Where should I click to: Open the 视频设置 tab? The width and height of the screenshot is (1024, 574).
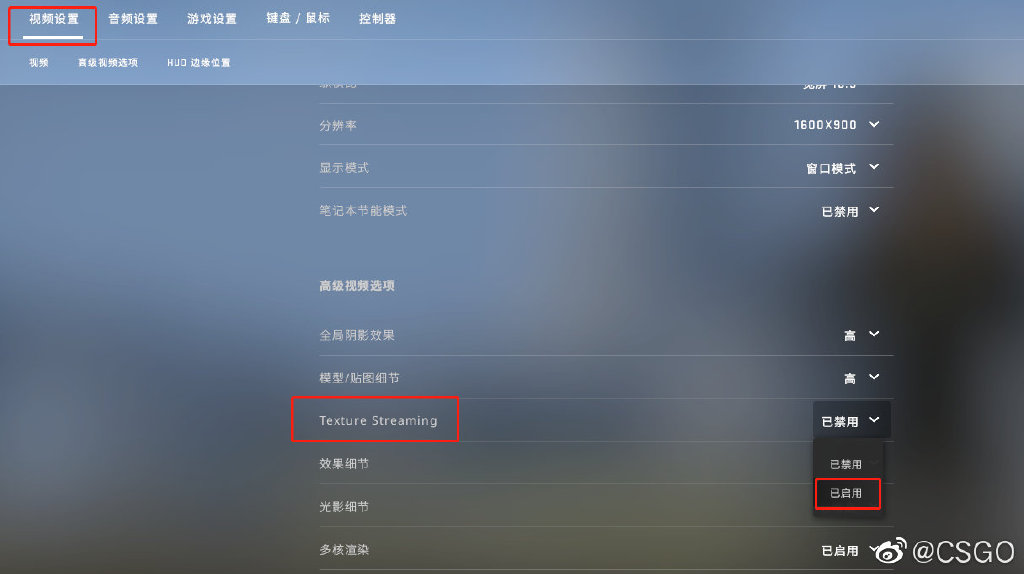click(x=54, y=19)
